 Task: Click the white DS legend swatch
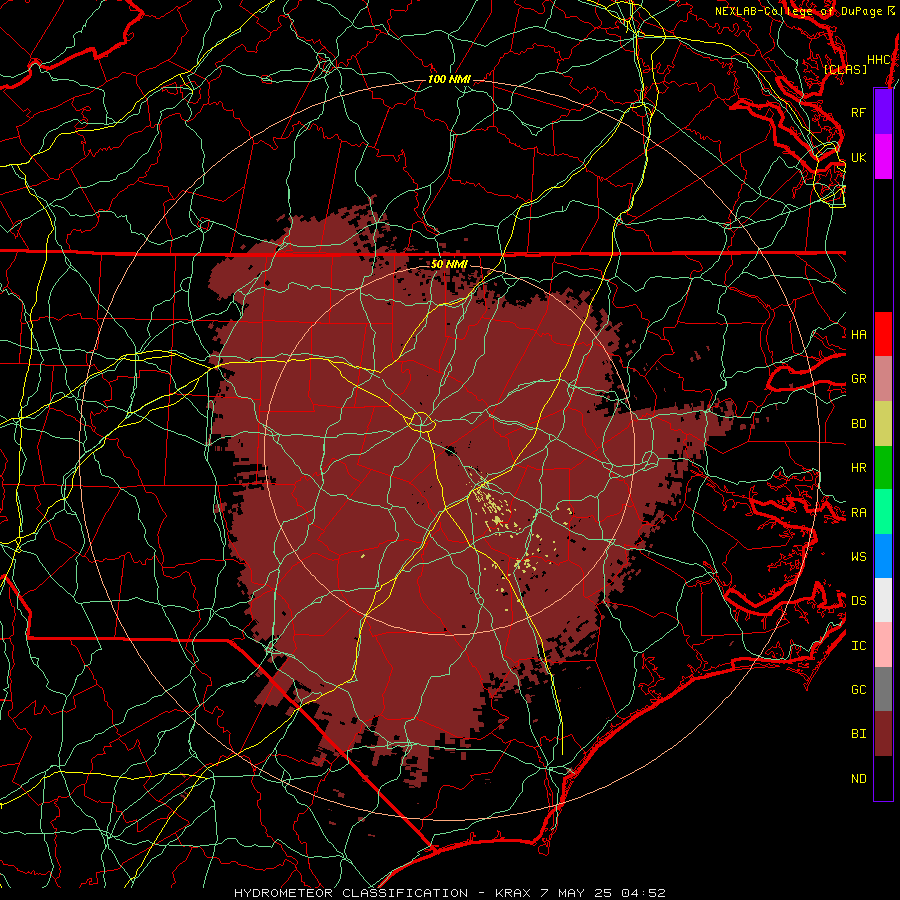883,600
